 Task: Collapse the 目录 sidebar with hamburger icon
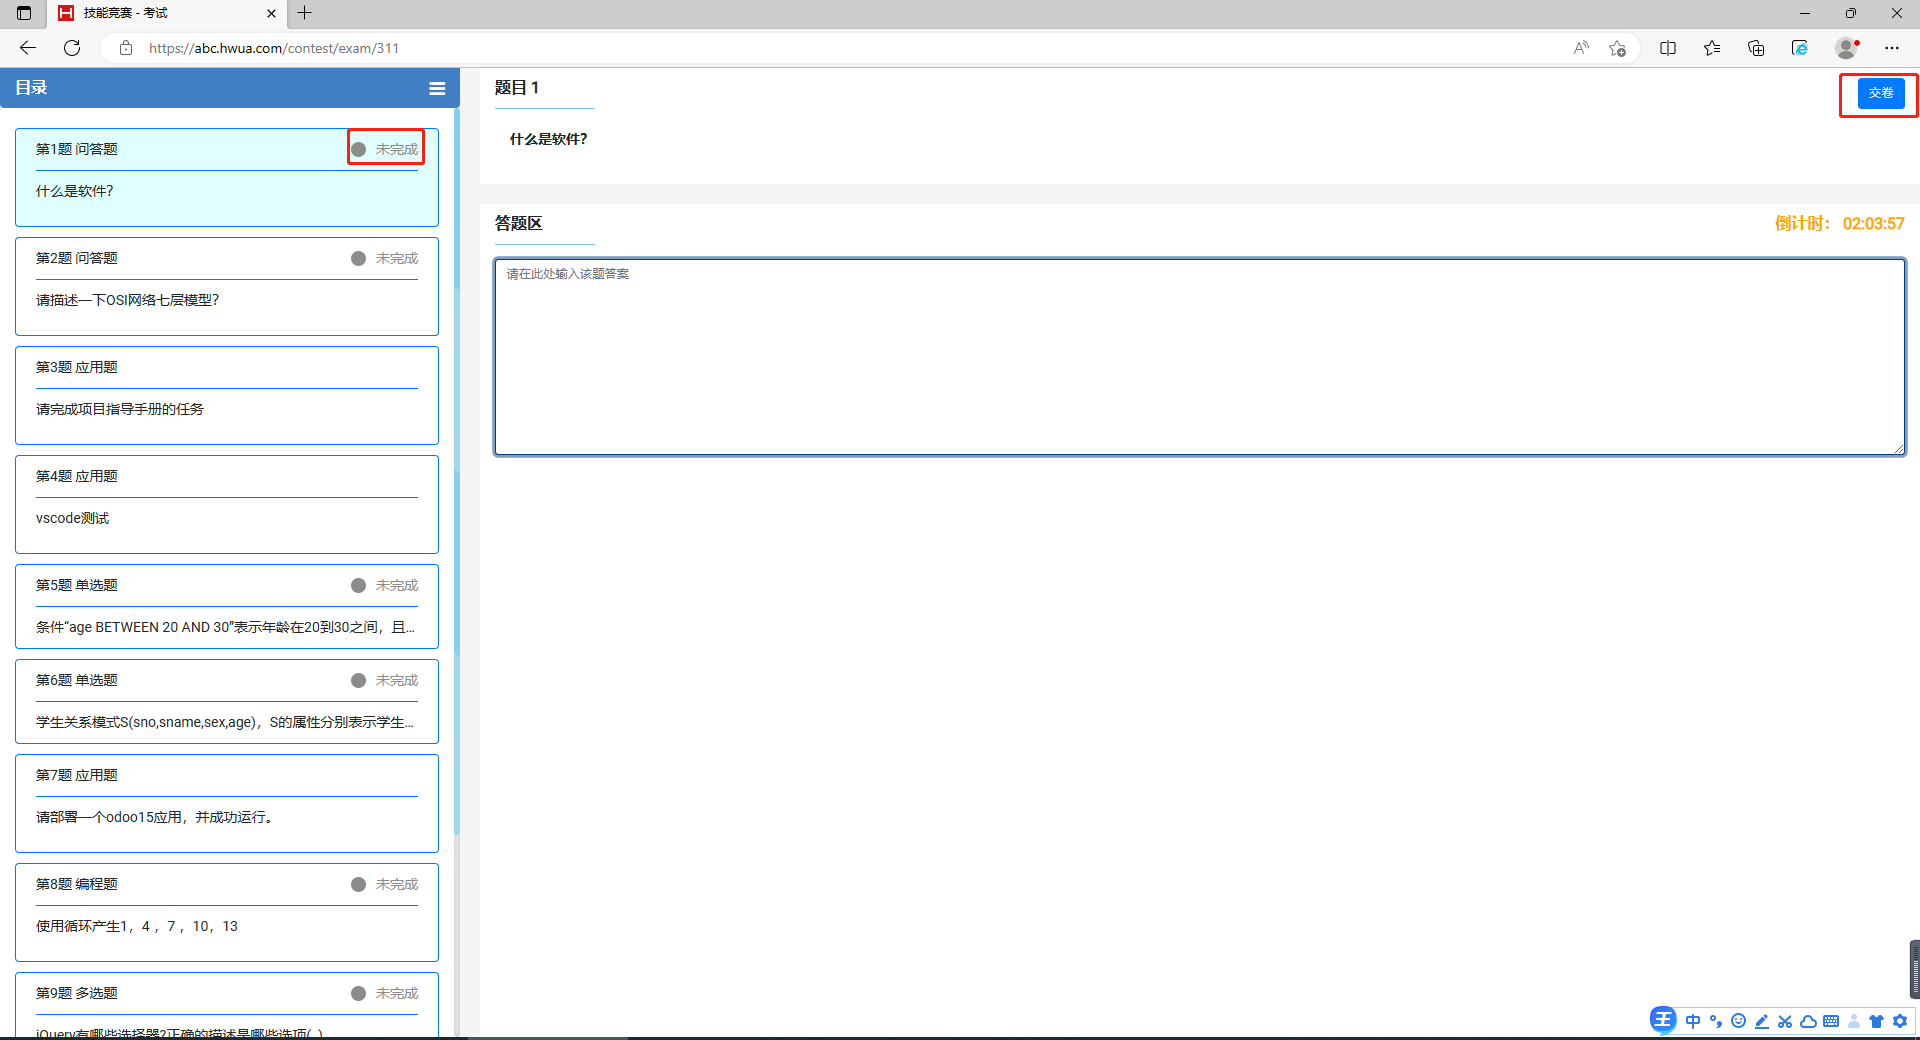[x=437, y=89]
